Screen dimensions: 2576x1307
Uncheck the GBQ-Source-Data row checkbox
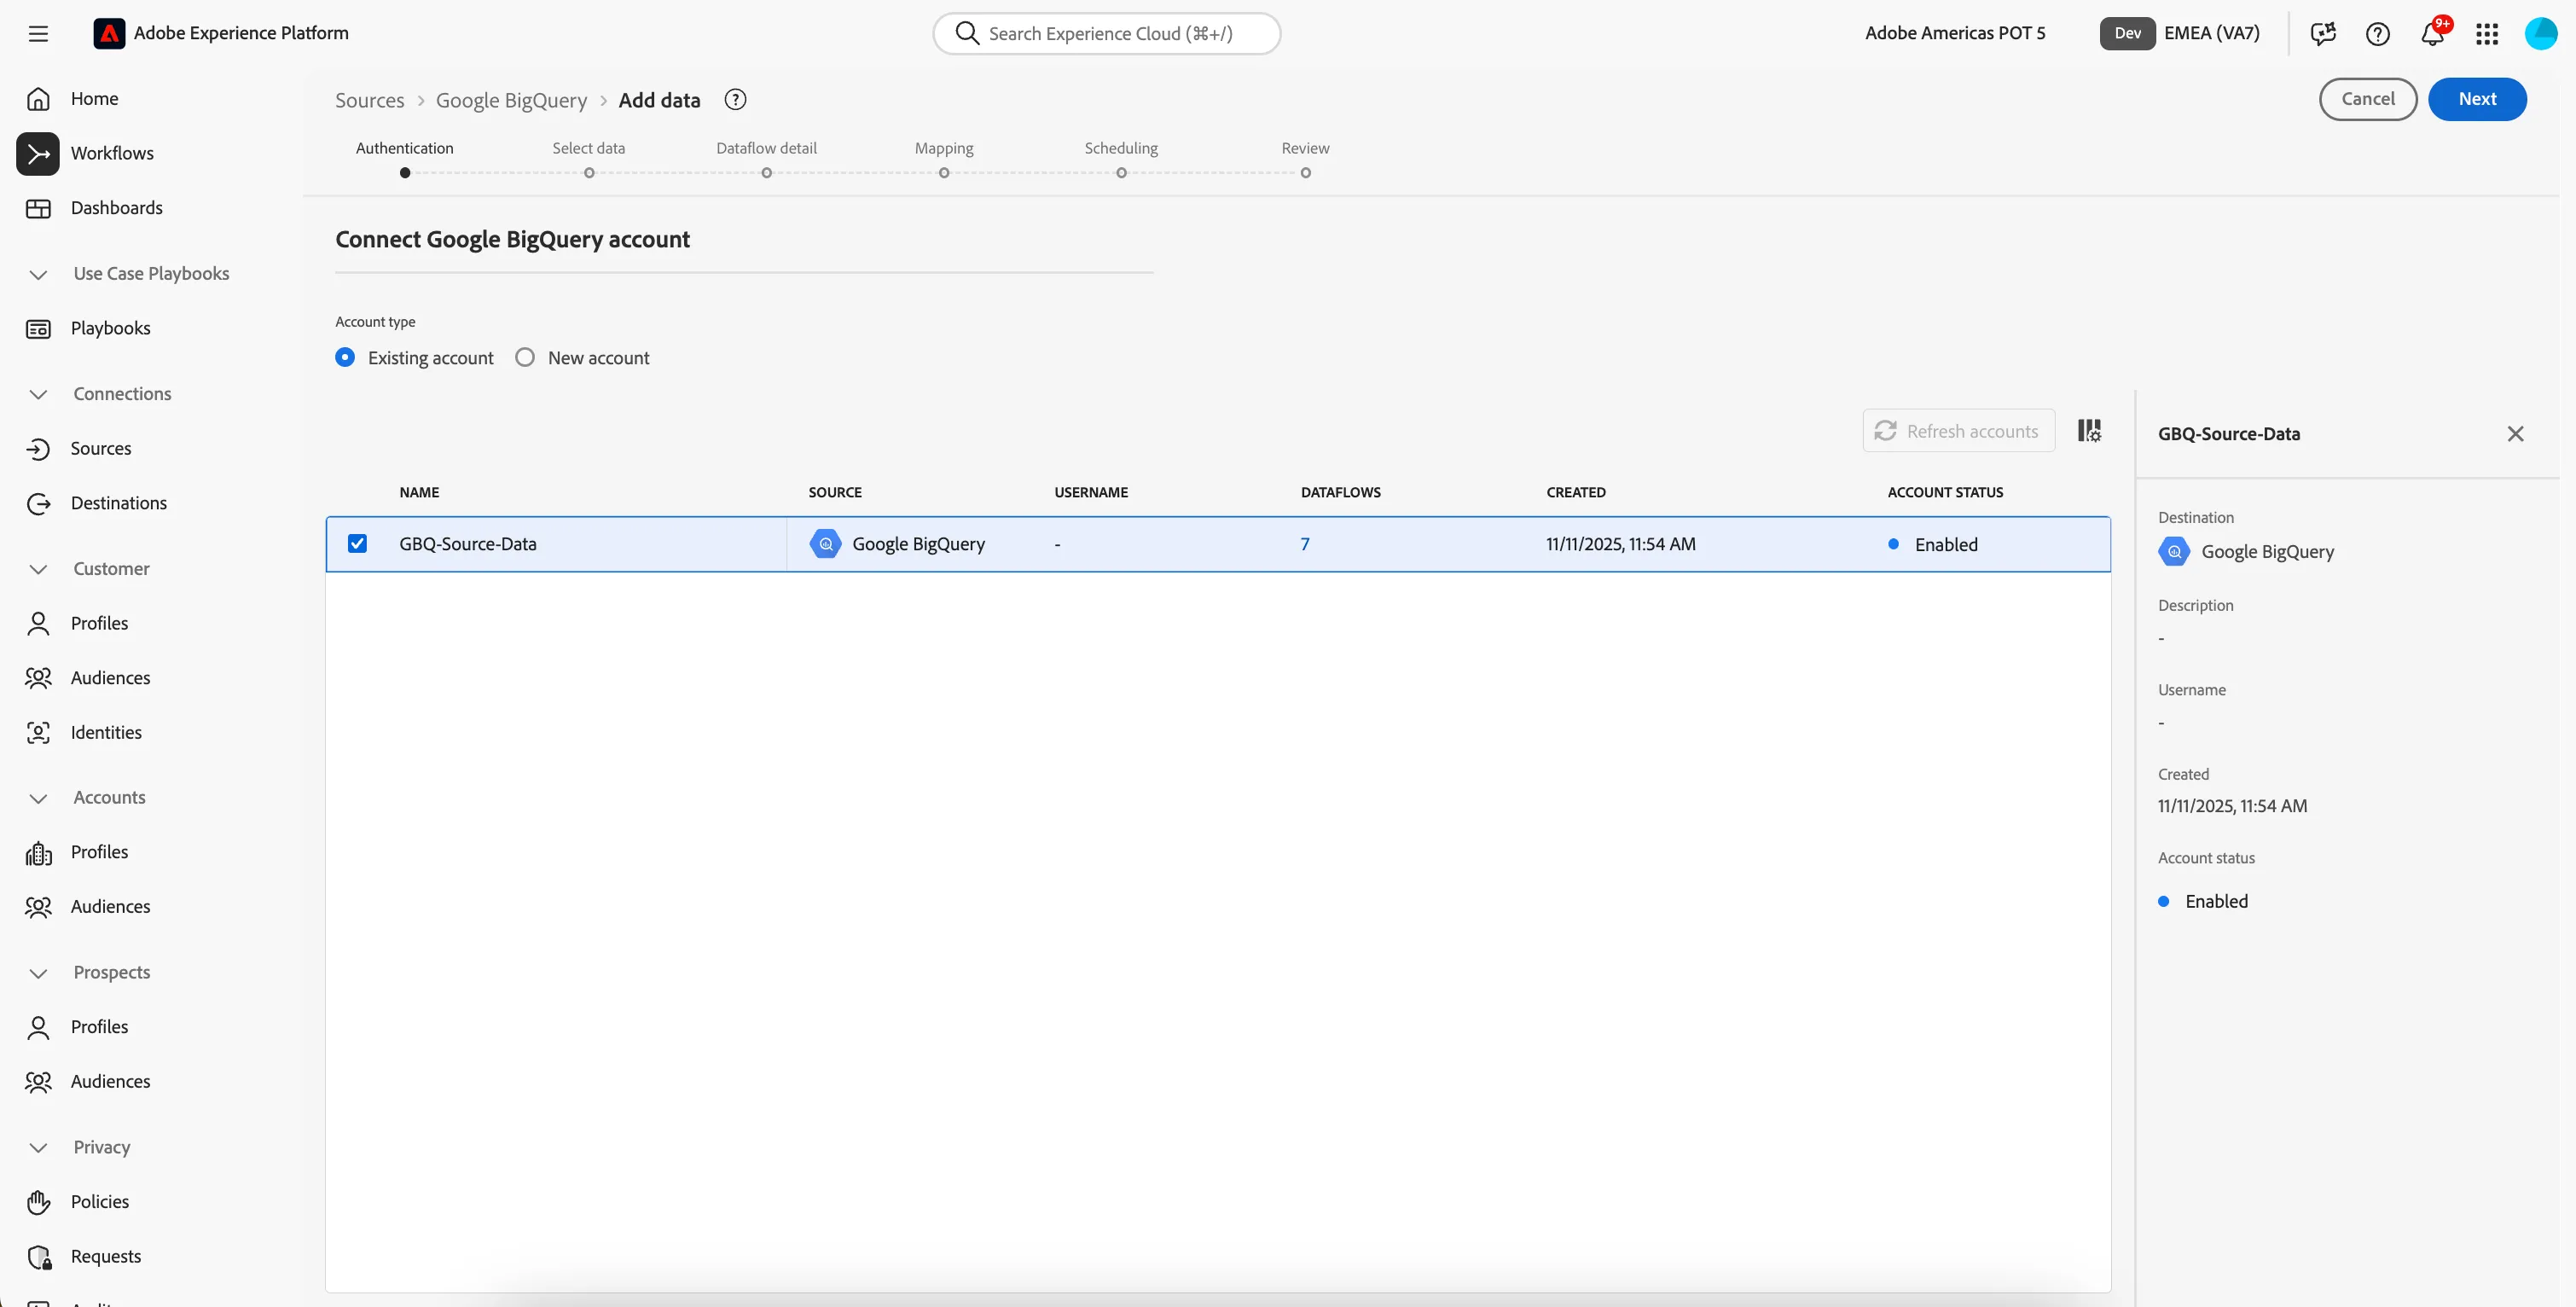pyautogui.click(x=357, y=544)
